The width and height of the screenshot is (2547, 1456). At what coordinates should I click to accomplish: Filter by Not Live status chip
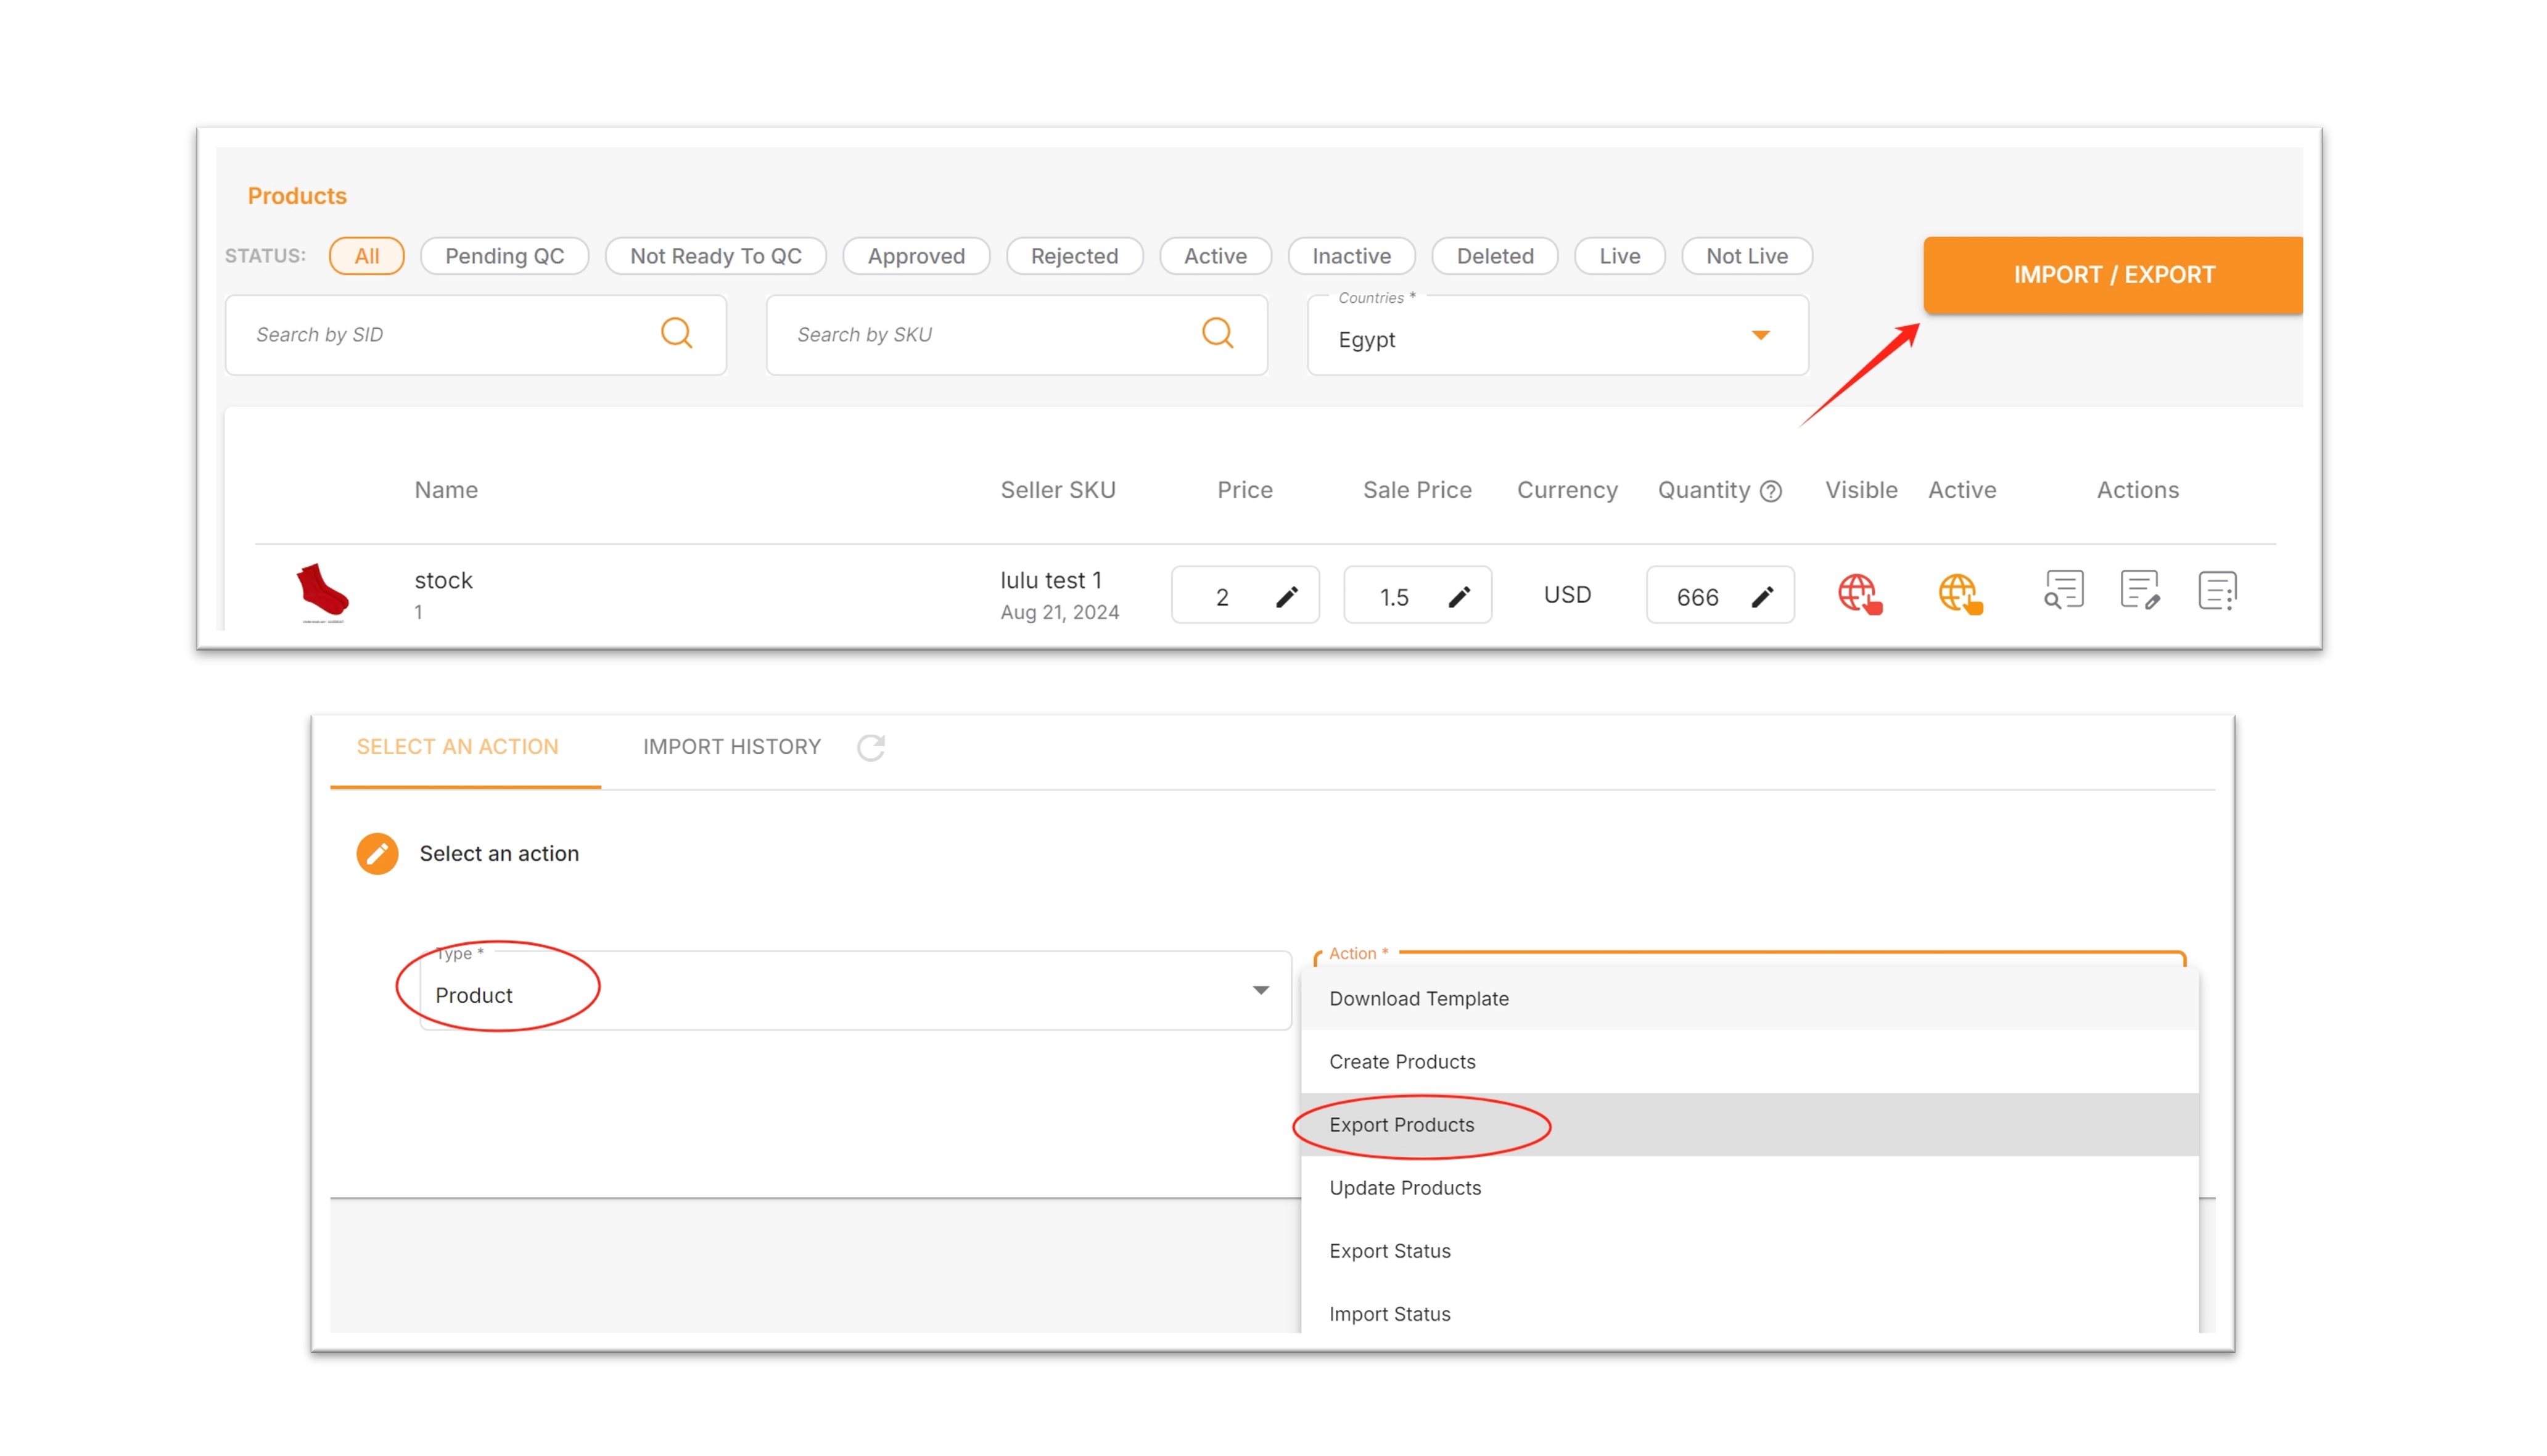tap(1746, 256)
